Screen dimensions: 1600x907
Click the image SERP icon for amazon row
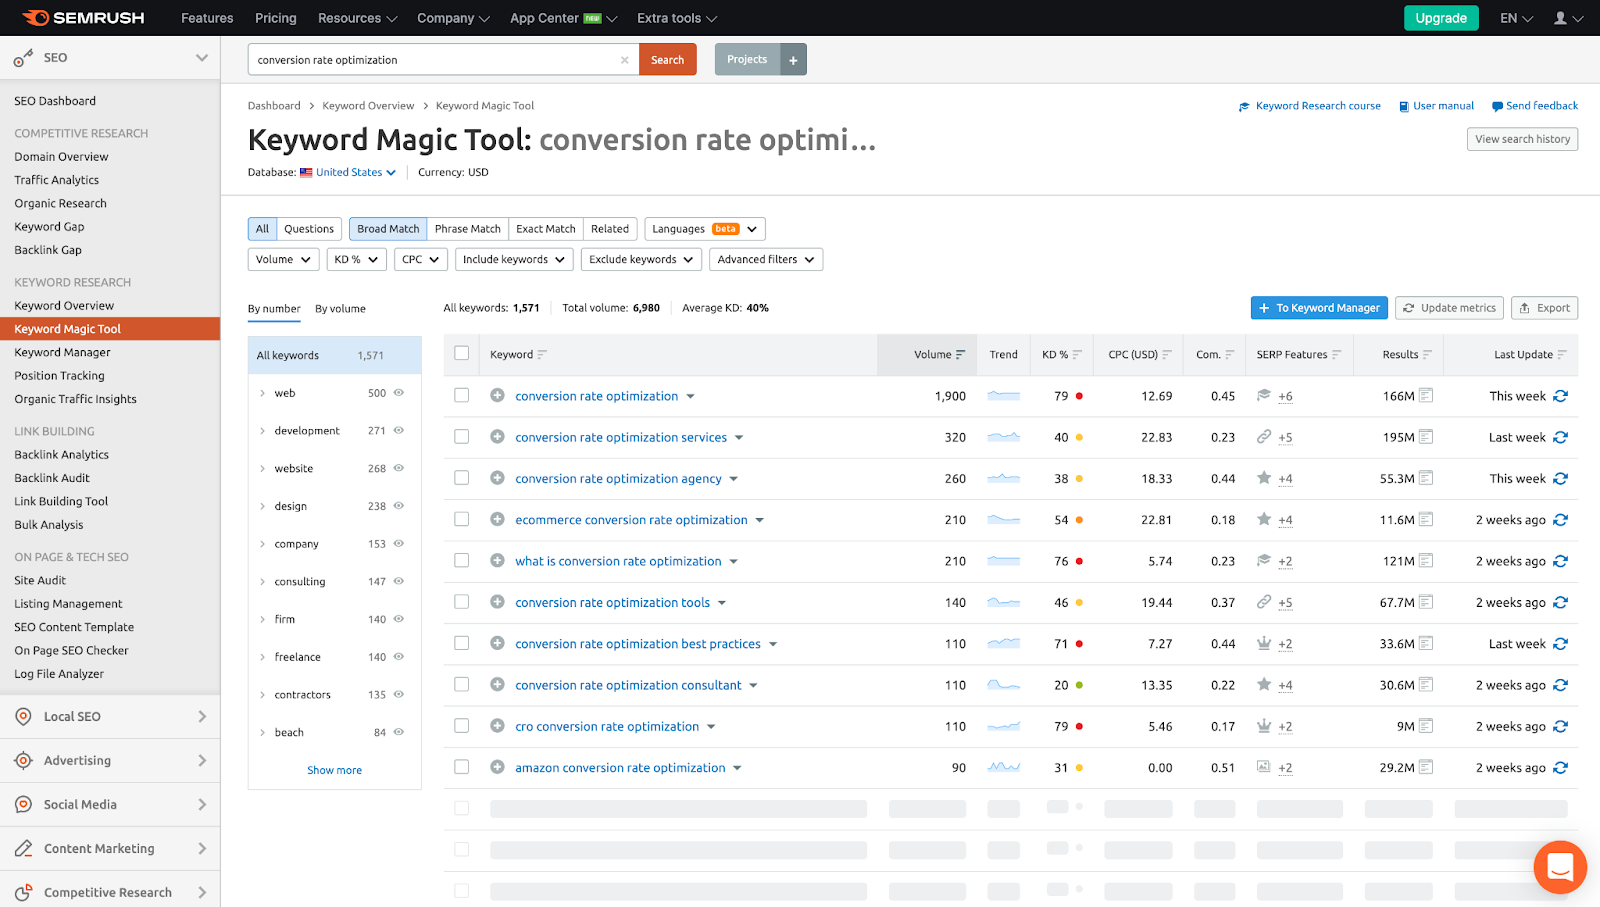(1264, 767)
